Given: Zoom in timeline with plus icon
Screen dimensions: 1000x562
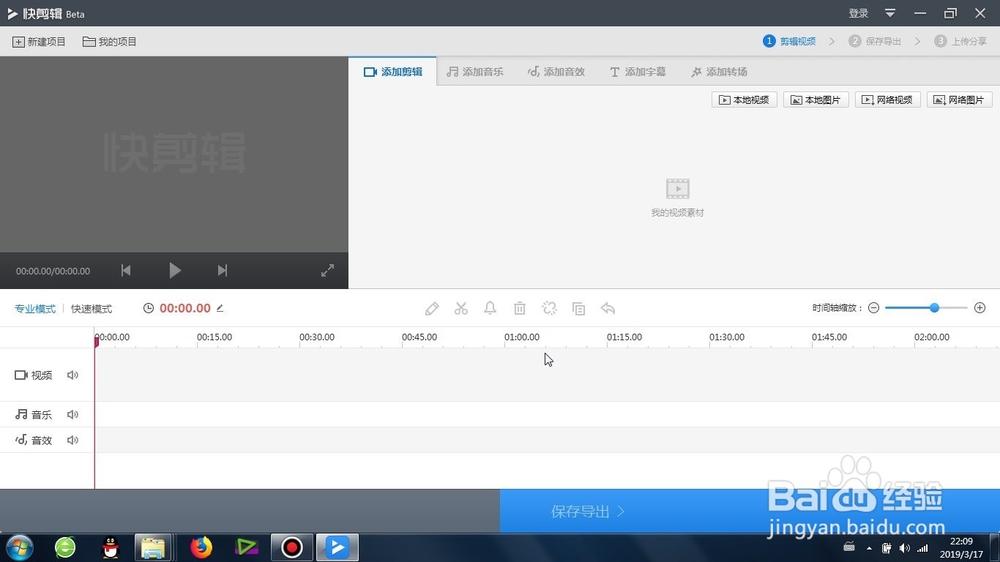Looking at the screenshot, I should tap(980, 308).
